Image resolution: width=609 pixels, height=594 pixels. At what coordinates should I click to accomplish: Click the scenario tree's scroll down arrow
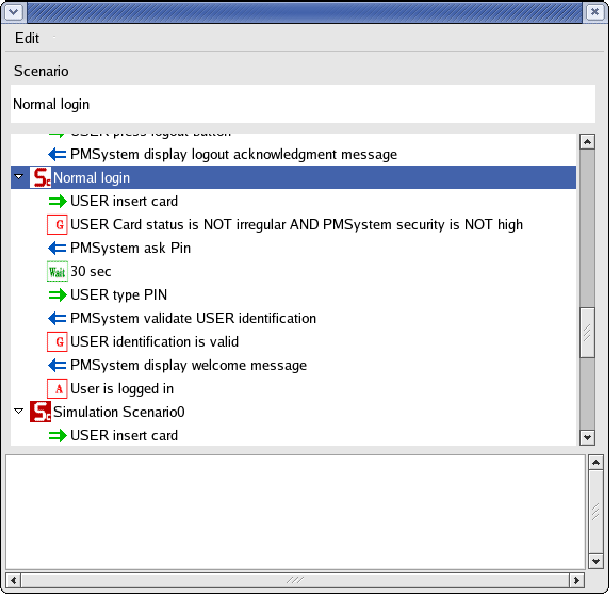[x=587, y=437]
